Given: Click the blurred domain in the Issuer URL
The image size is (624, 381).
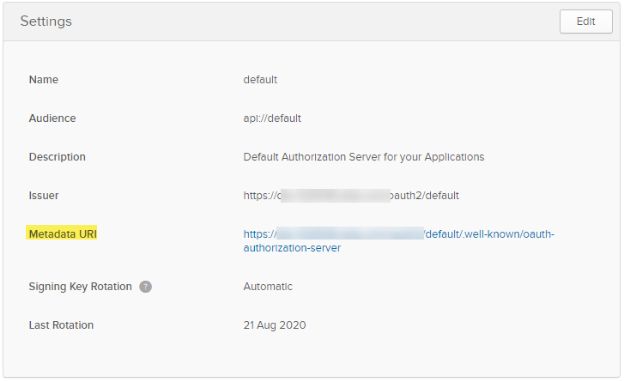Looking at the screenshot, I should [x=335, y=195].
